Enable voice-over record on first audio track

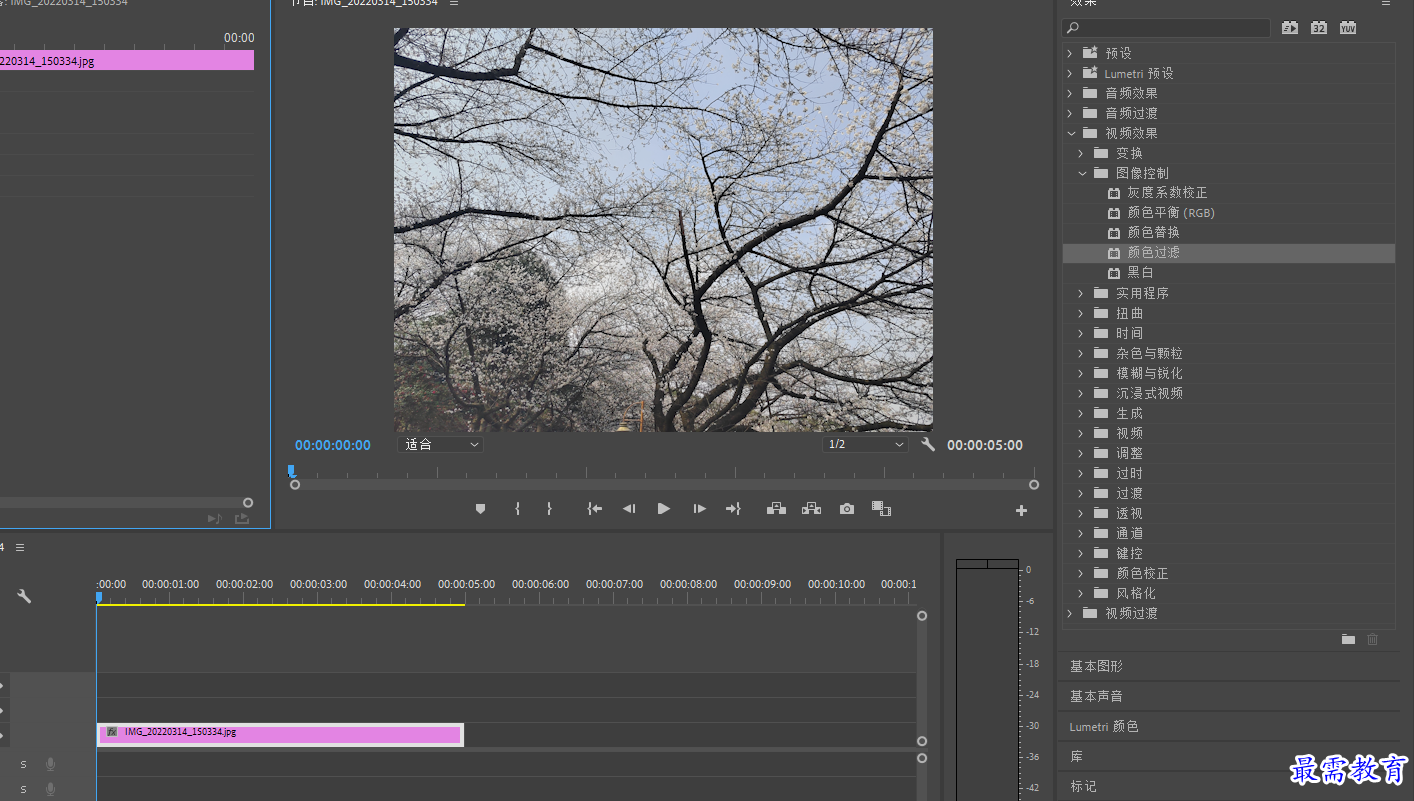(50, 765)
